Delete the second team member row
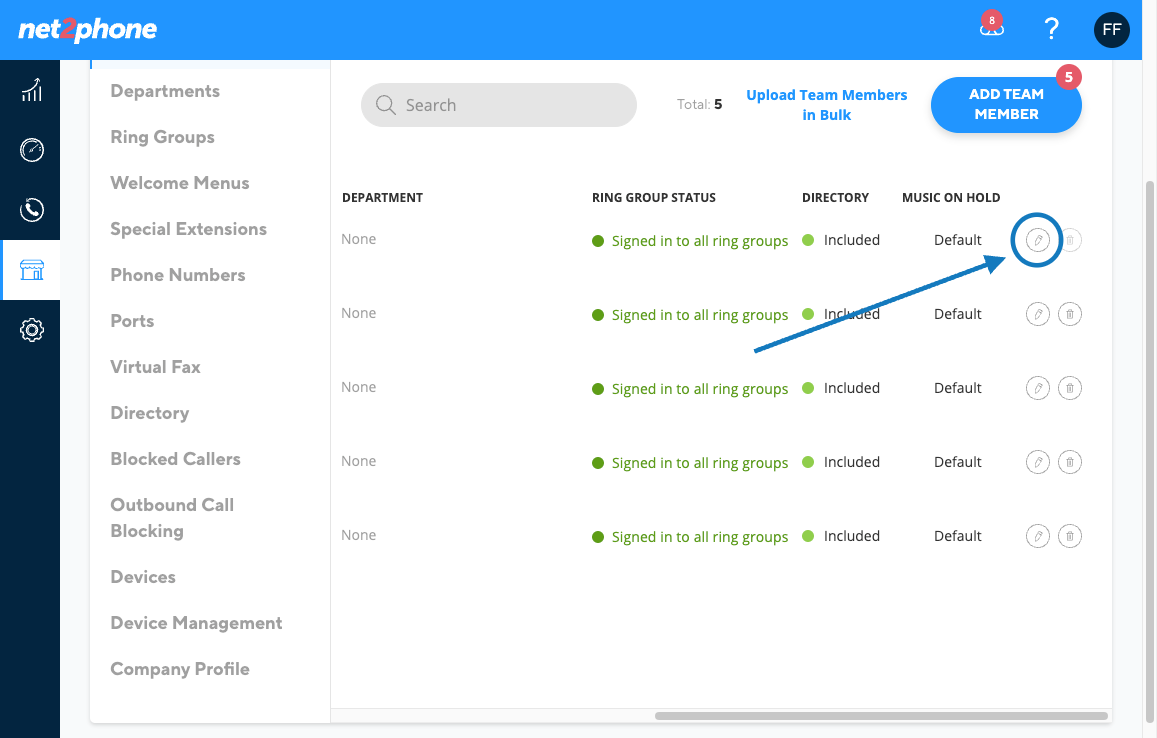Viewport: 1157px width, 738px height. [x=1070, y=314]
